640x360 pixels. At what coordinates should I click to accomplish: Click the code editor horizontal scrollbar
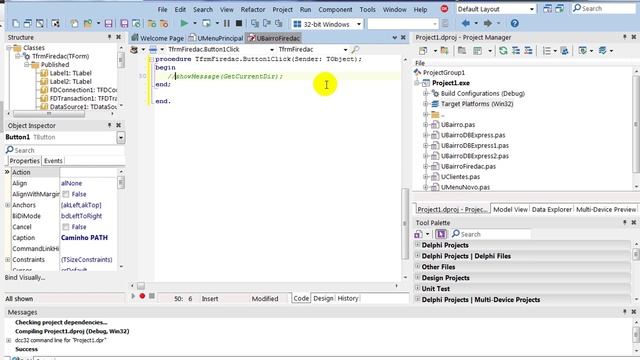[264, 286]
